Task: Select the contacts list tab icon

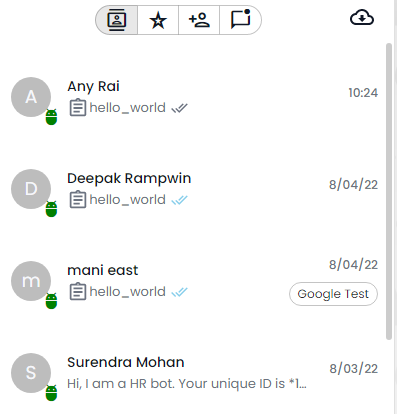Action: [x=117, y=20]
